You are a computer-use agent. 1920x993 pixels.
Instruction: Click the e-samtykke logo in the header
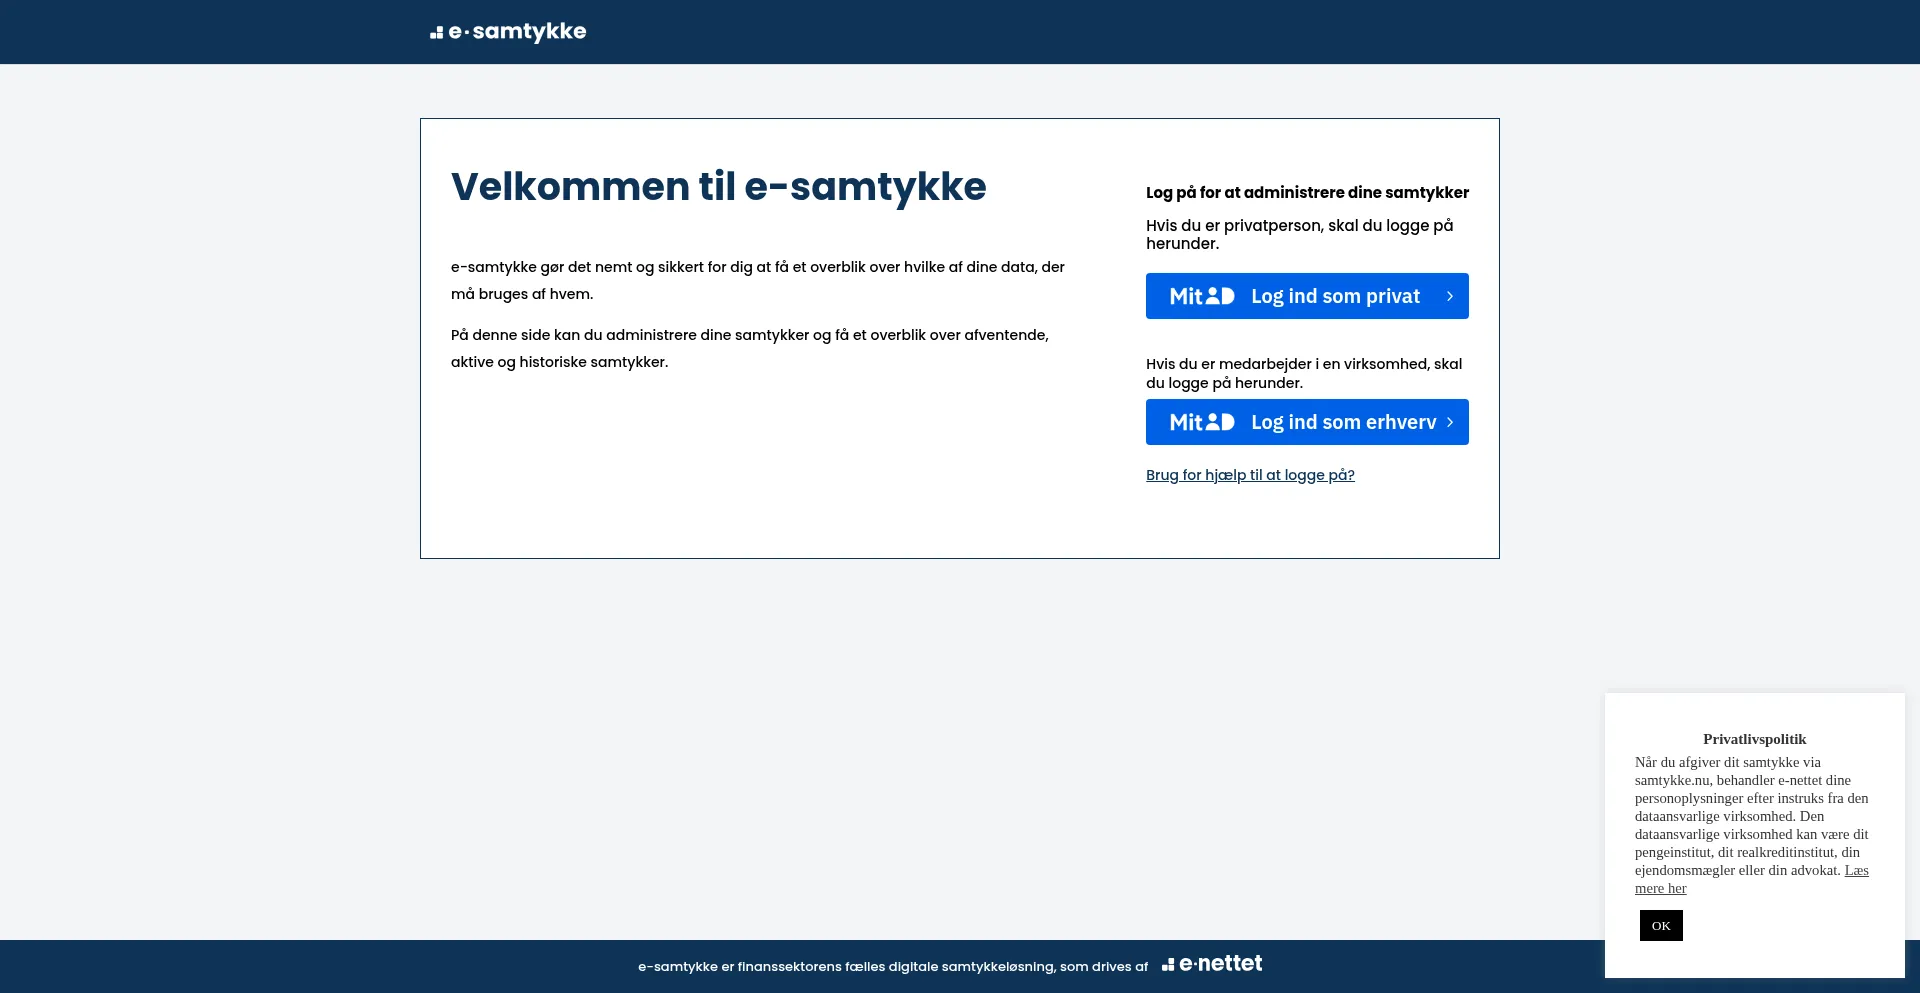pyautogui.click(x=508, y=32)
